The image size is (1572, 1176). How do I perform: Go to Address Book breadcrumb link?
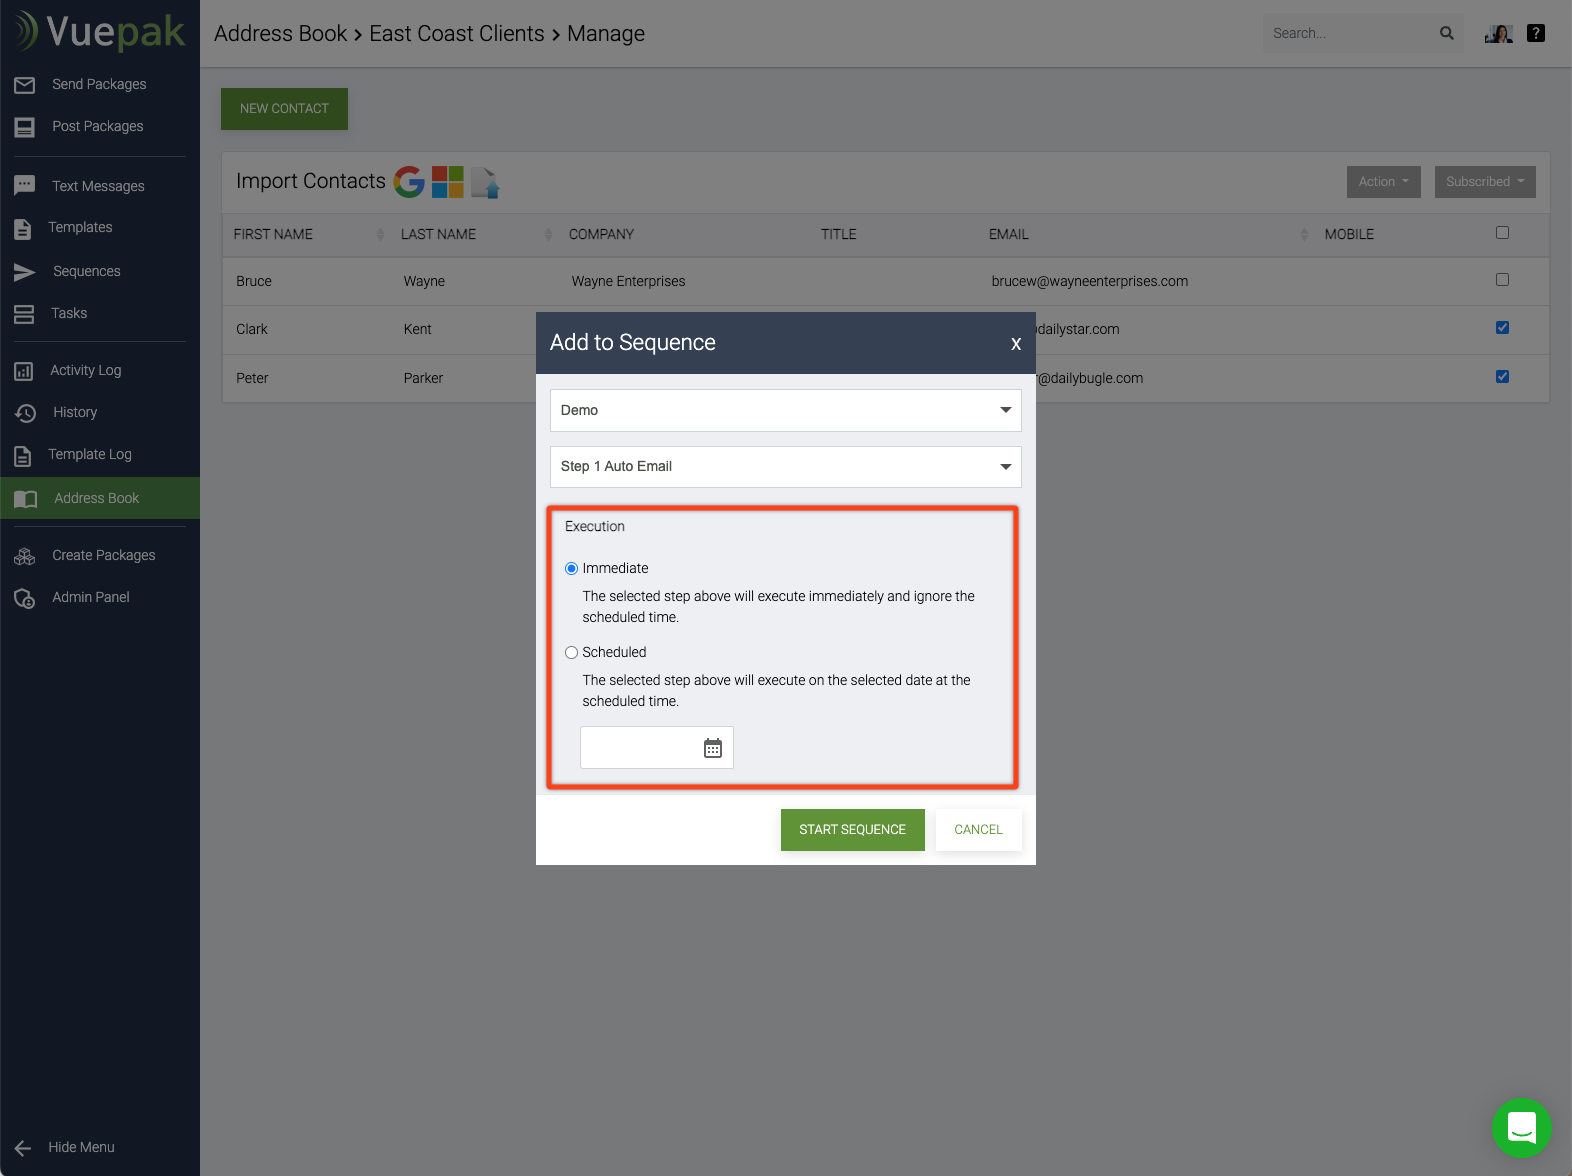(281, 34)
